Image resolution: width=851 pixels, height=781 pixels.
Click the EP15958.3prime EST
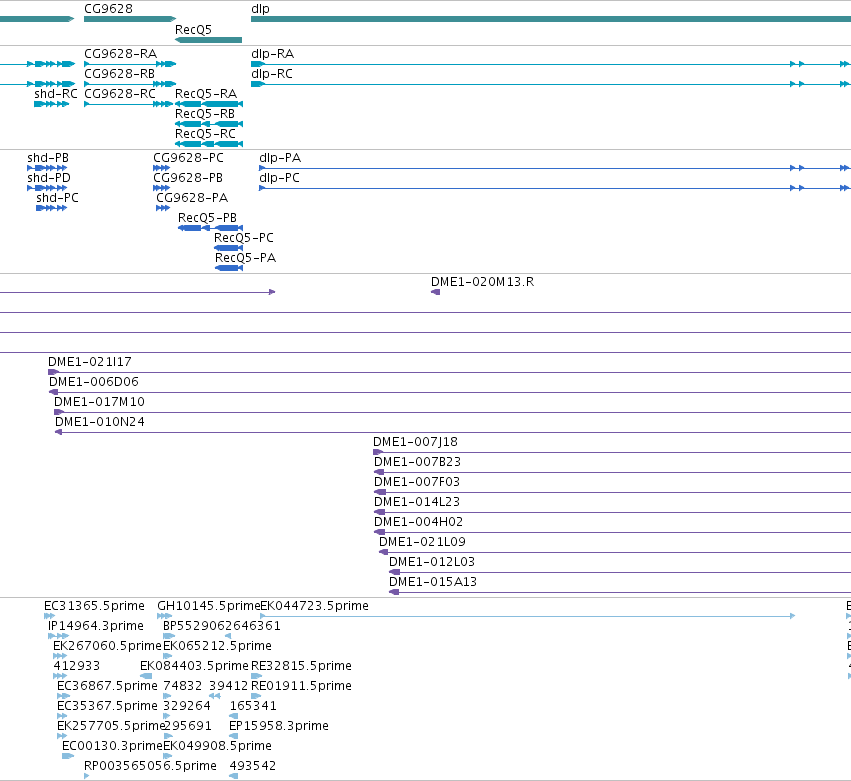(233, 736)
